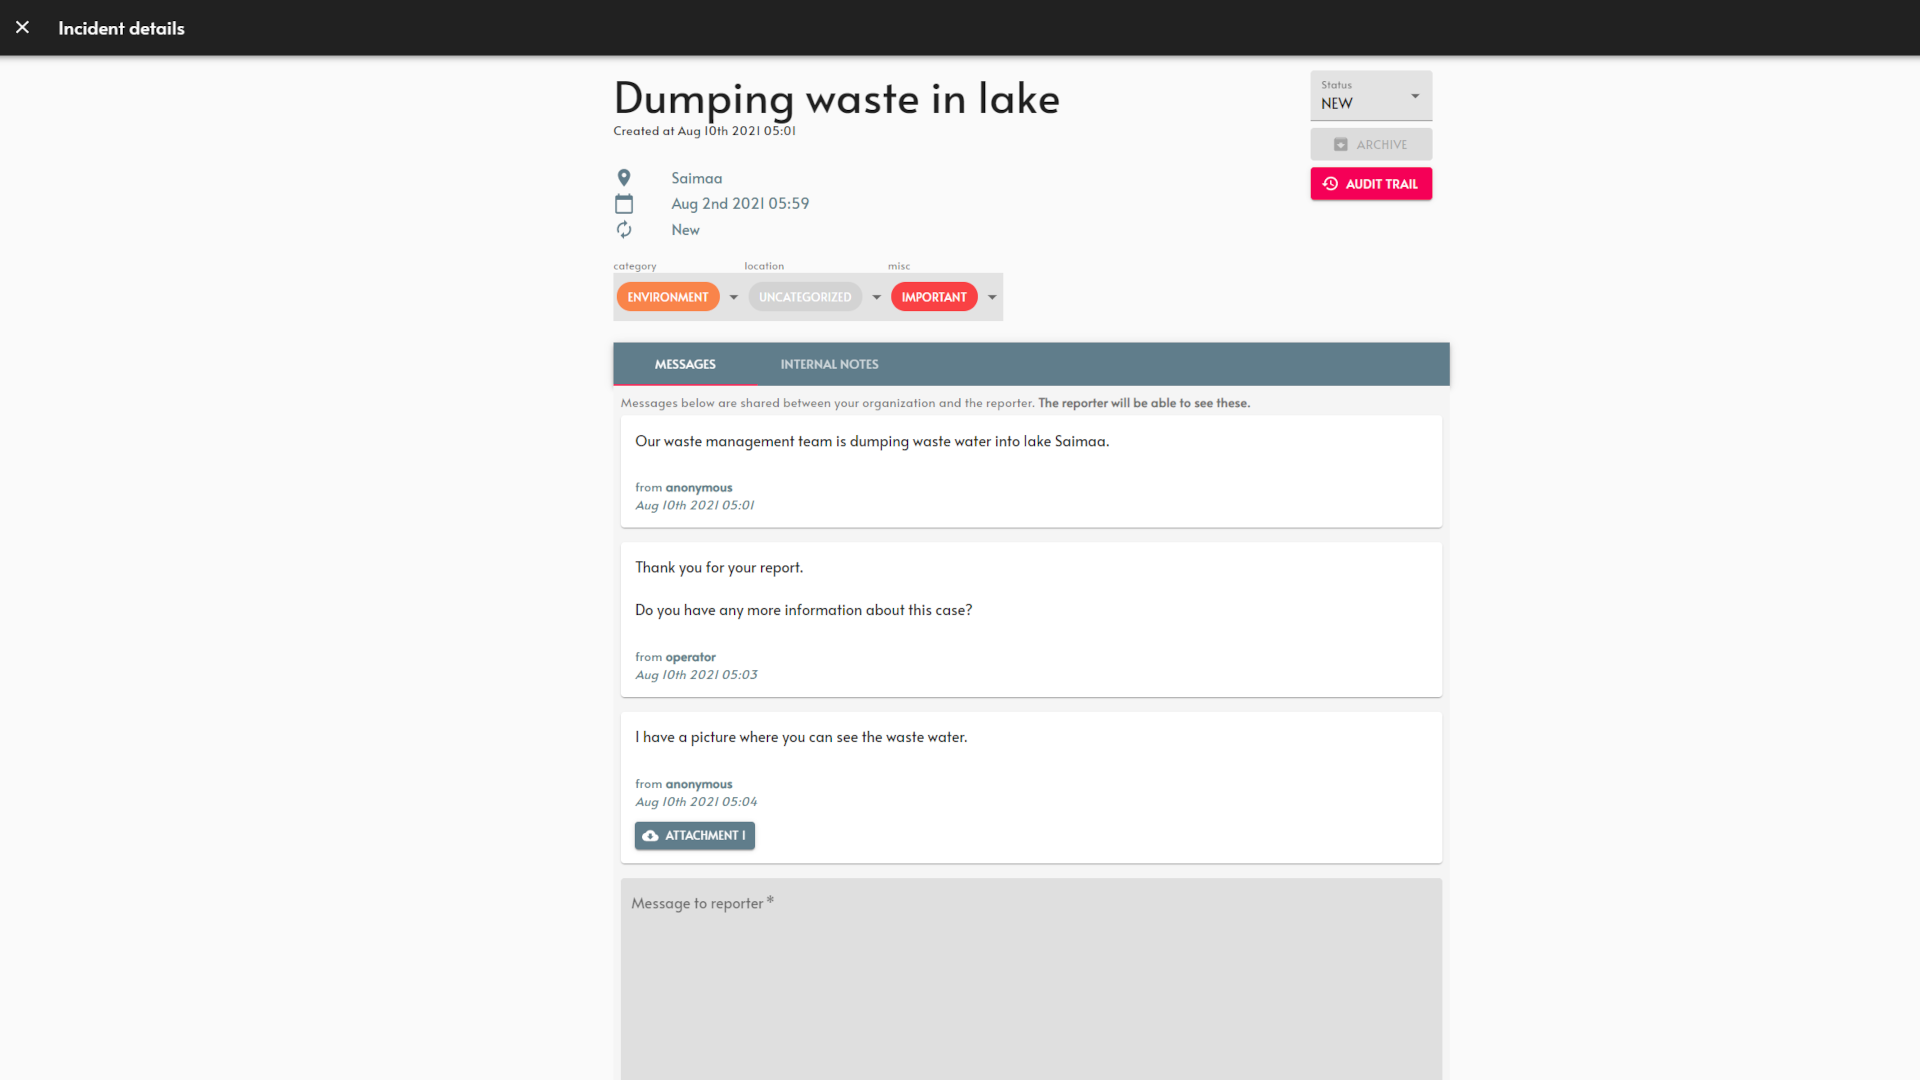Viewport: 1920px width, 1080px height.
Task: Click the archive box icon
Action: tap(1340, 145)
